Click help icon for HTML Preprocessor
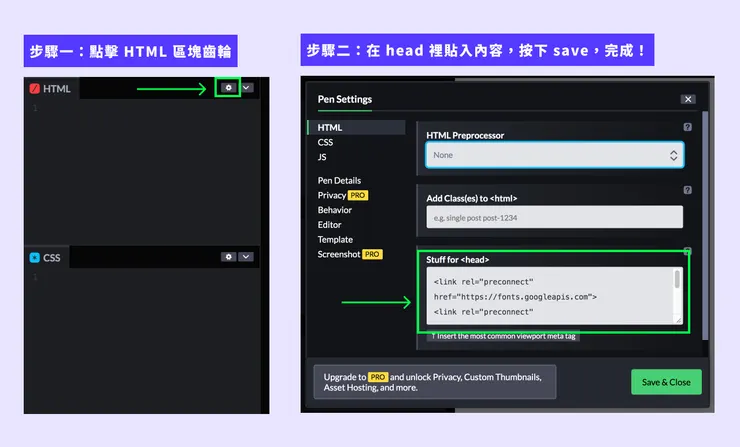The image size is (740, 447). click(x=688, y=127)
